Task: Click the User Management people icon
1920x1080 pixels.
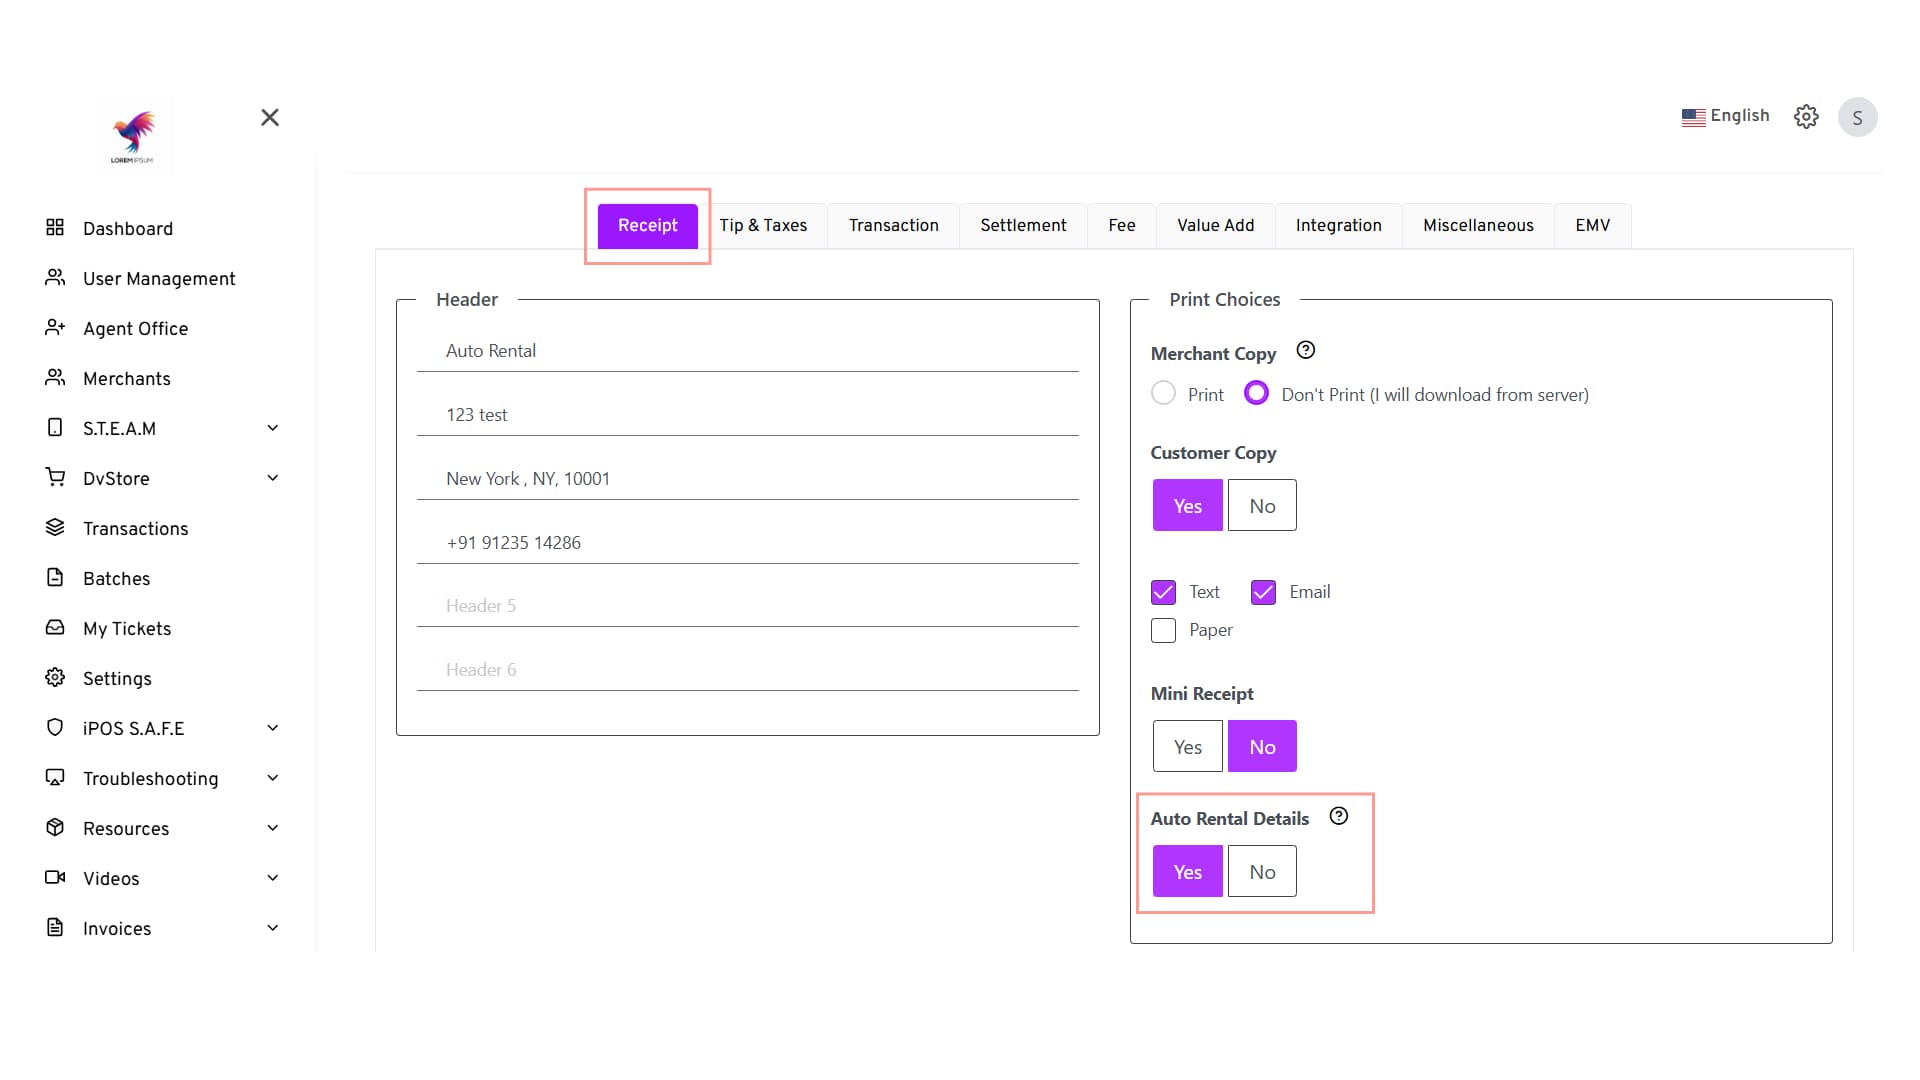Action: tap(55, 277)
